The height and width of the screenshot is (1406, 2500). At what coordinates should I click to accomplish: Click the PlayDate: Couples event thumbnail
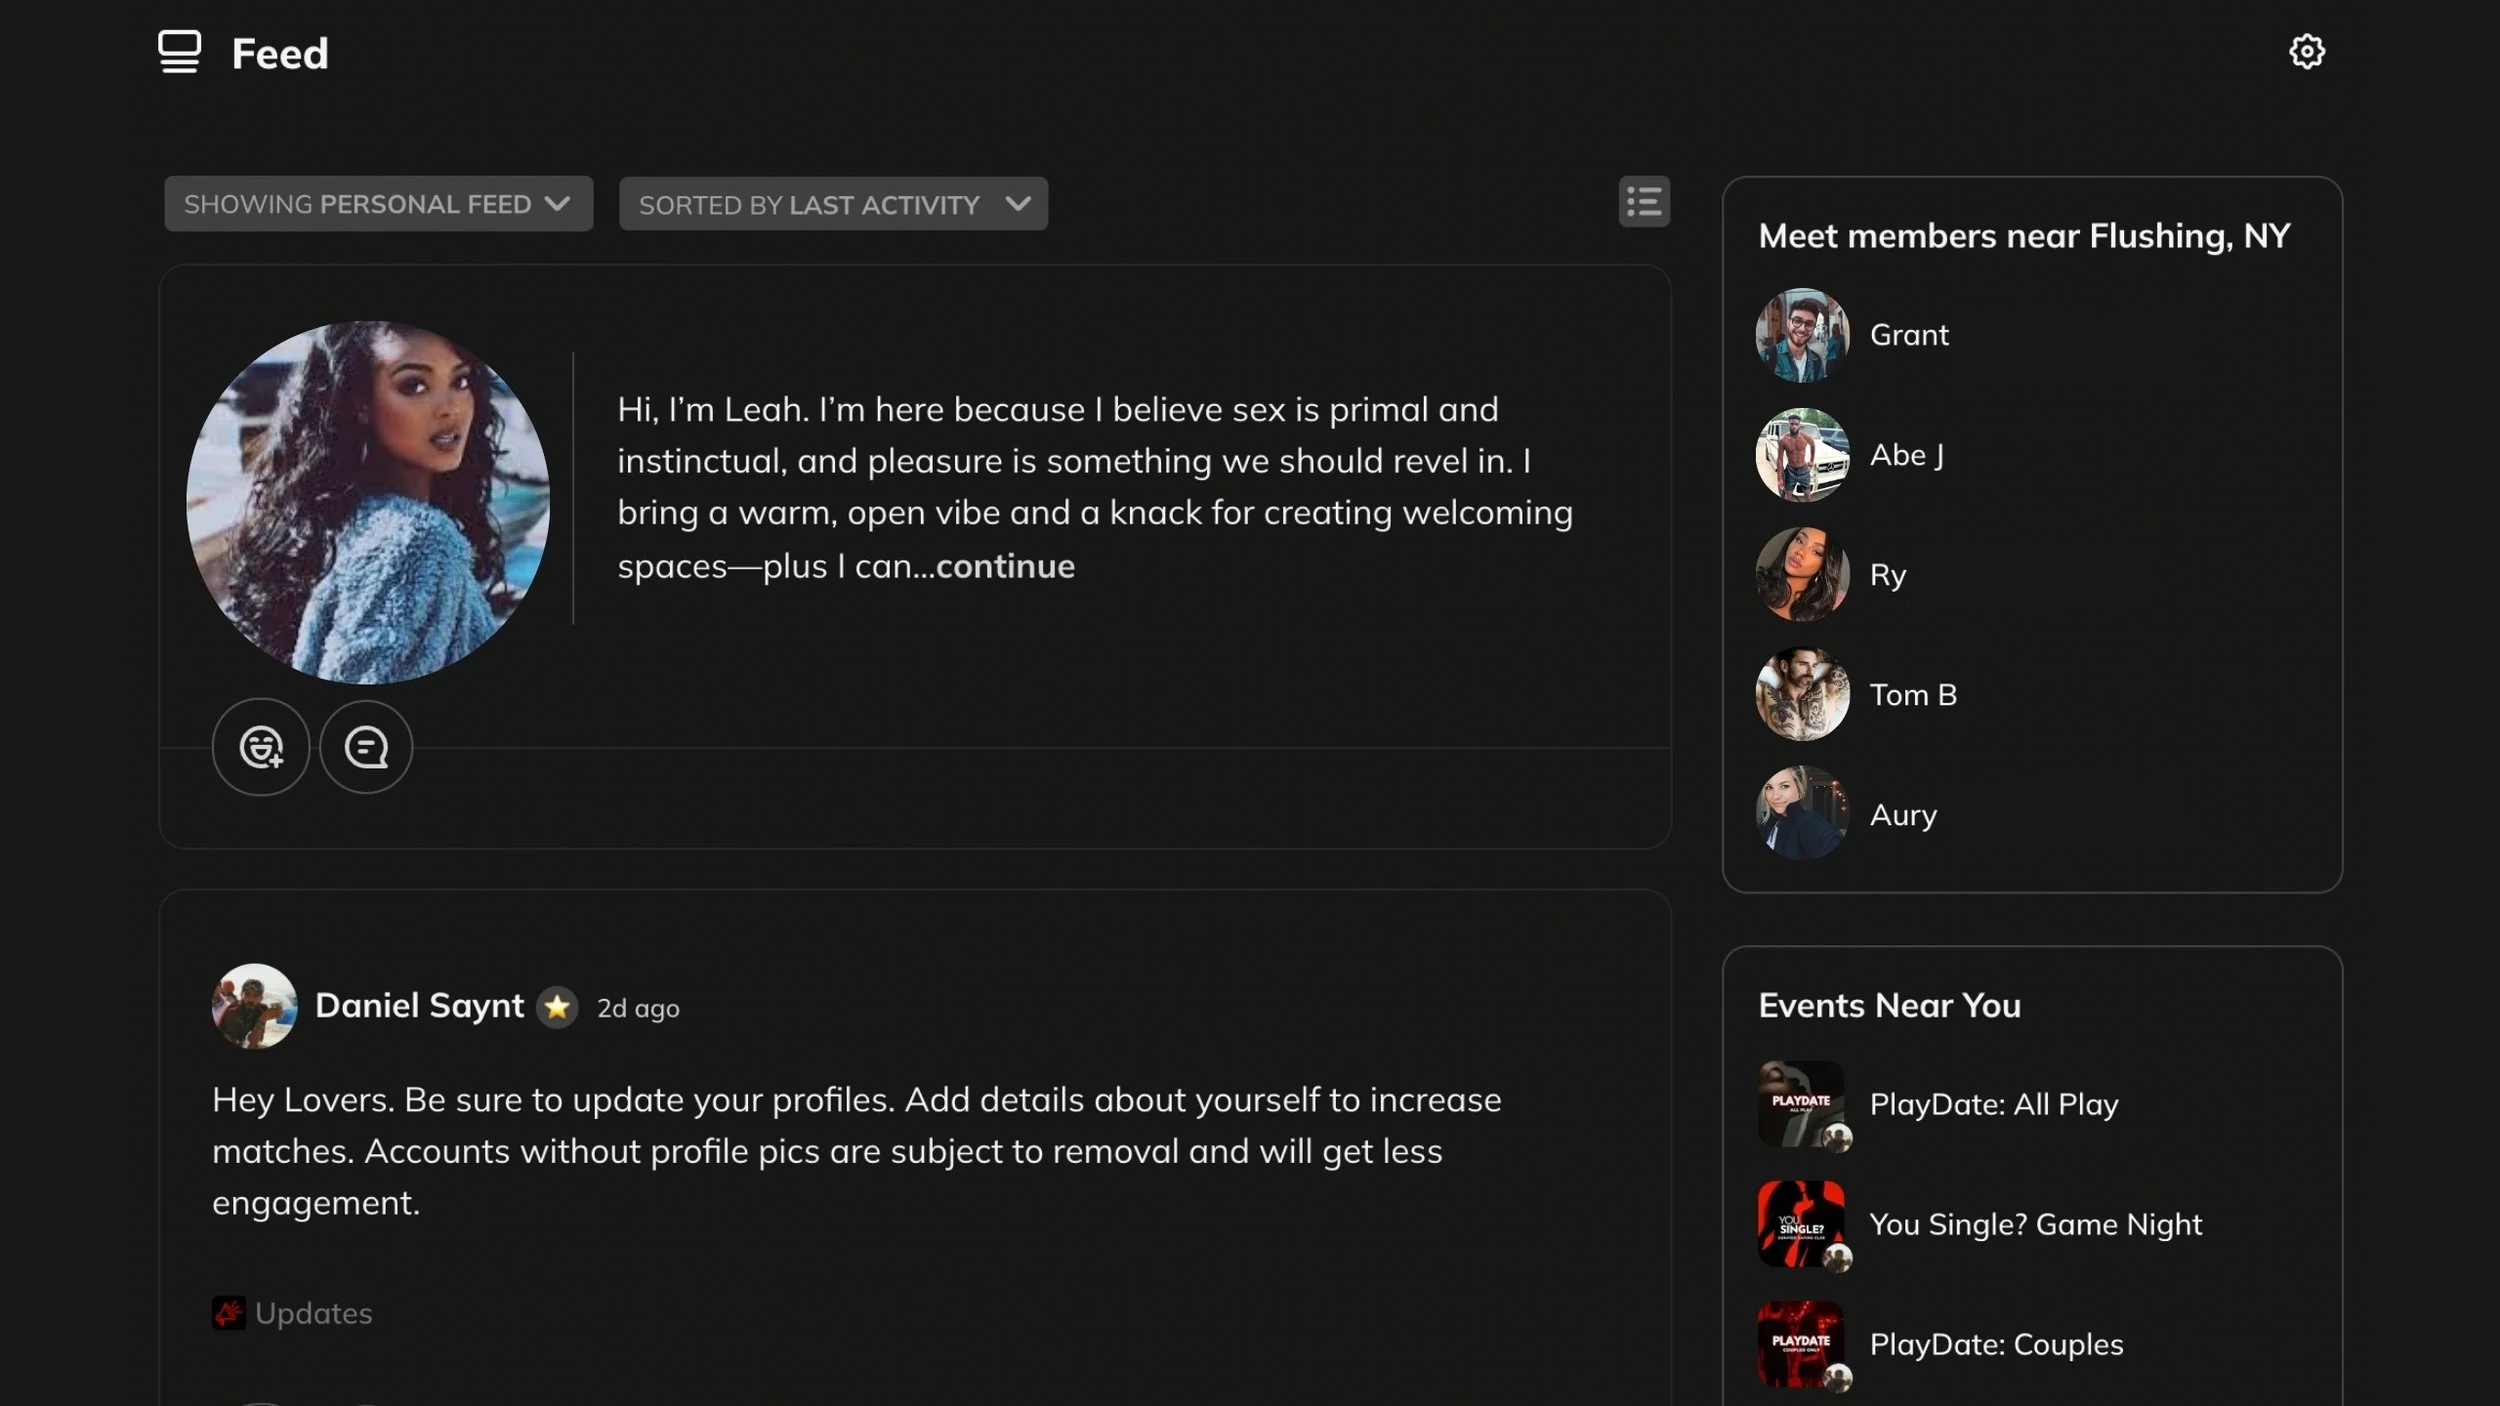tap(1801, 1343)
